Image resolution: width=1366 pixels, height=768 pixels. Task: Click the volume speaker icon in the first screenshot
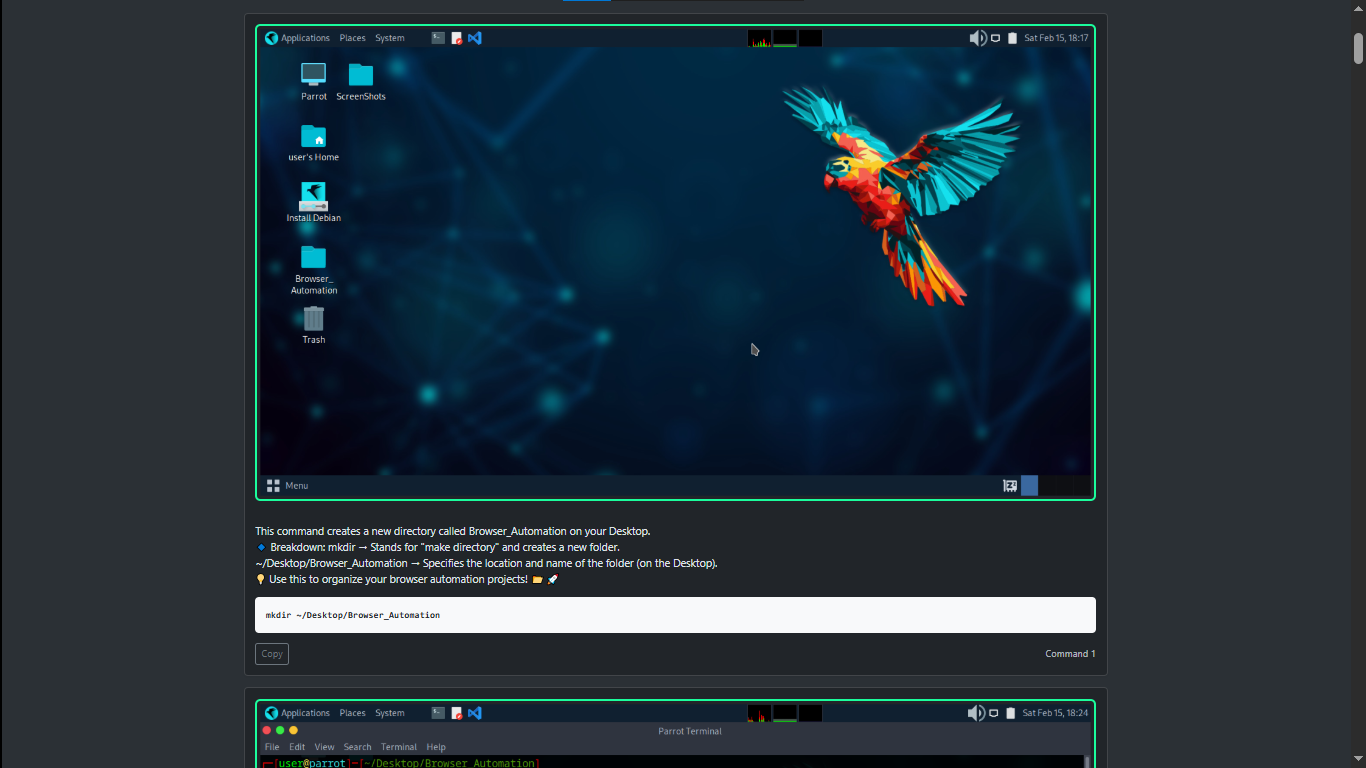(977, 38)
